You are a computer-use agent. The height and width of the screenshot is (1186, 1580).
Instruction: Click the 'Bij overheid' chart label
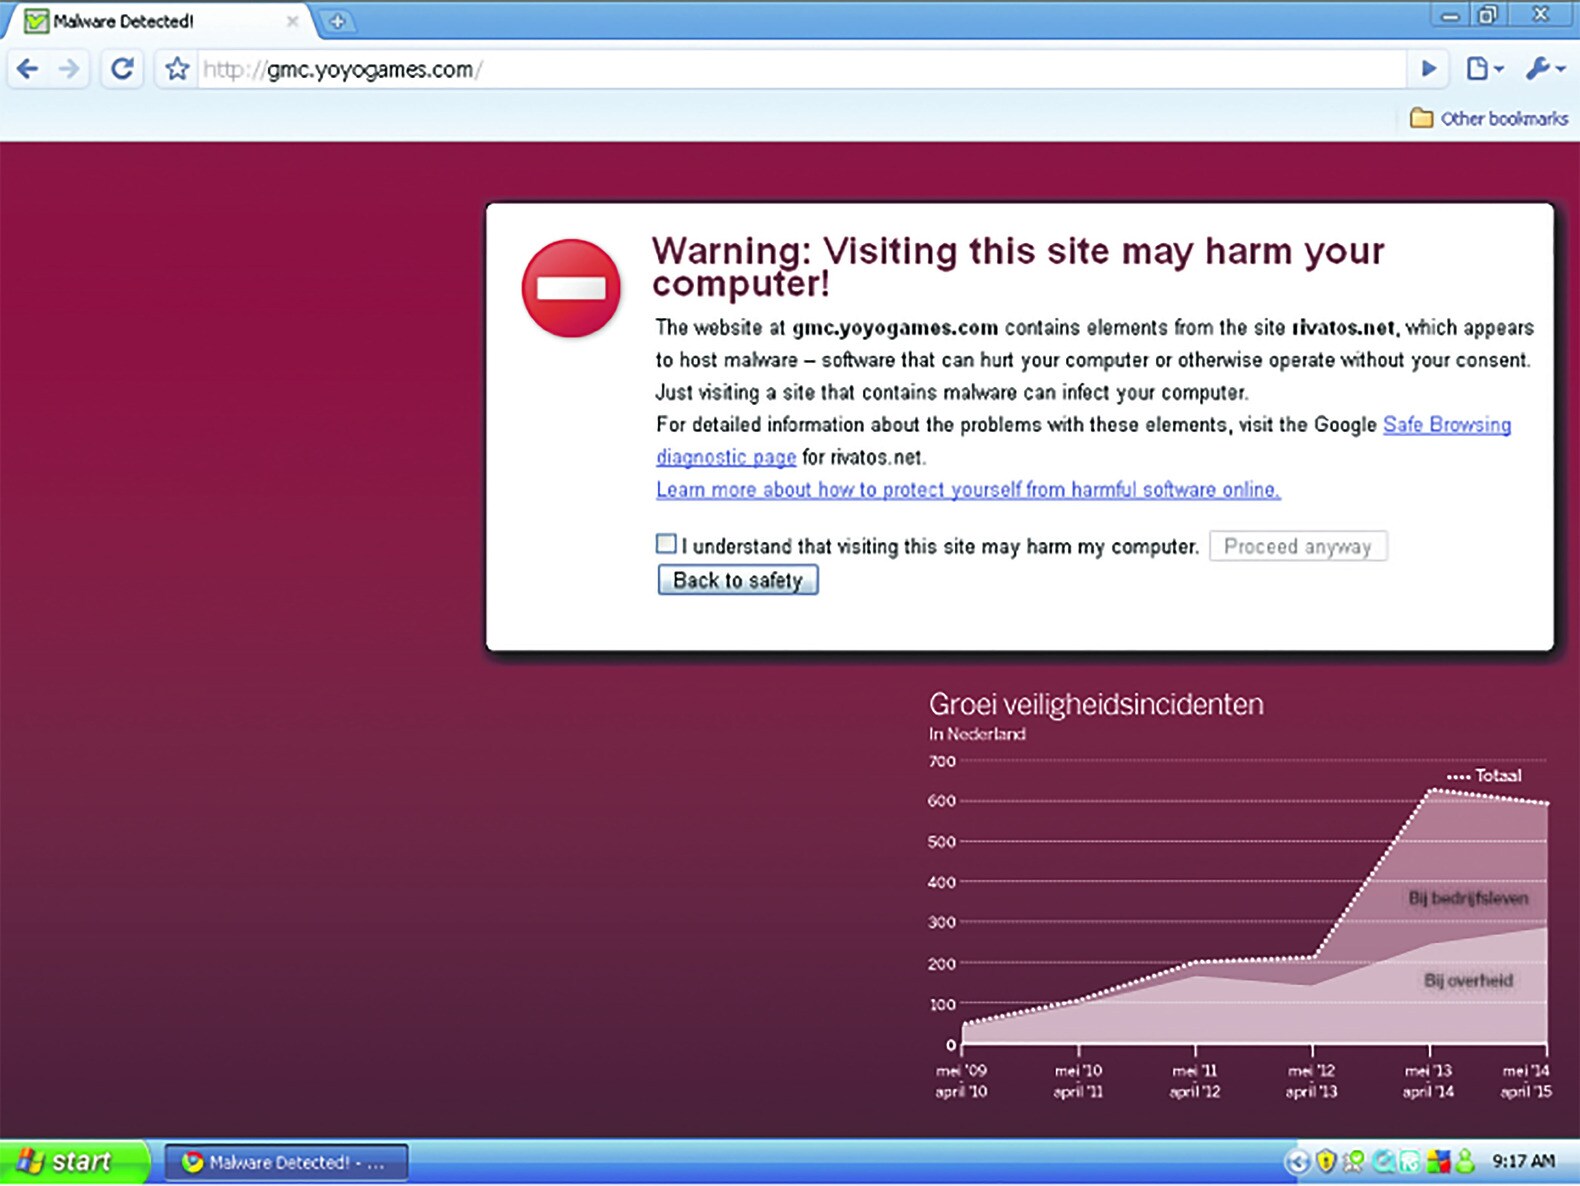[x=1468, y=981]
